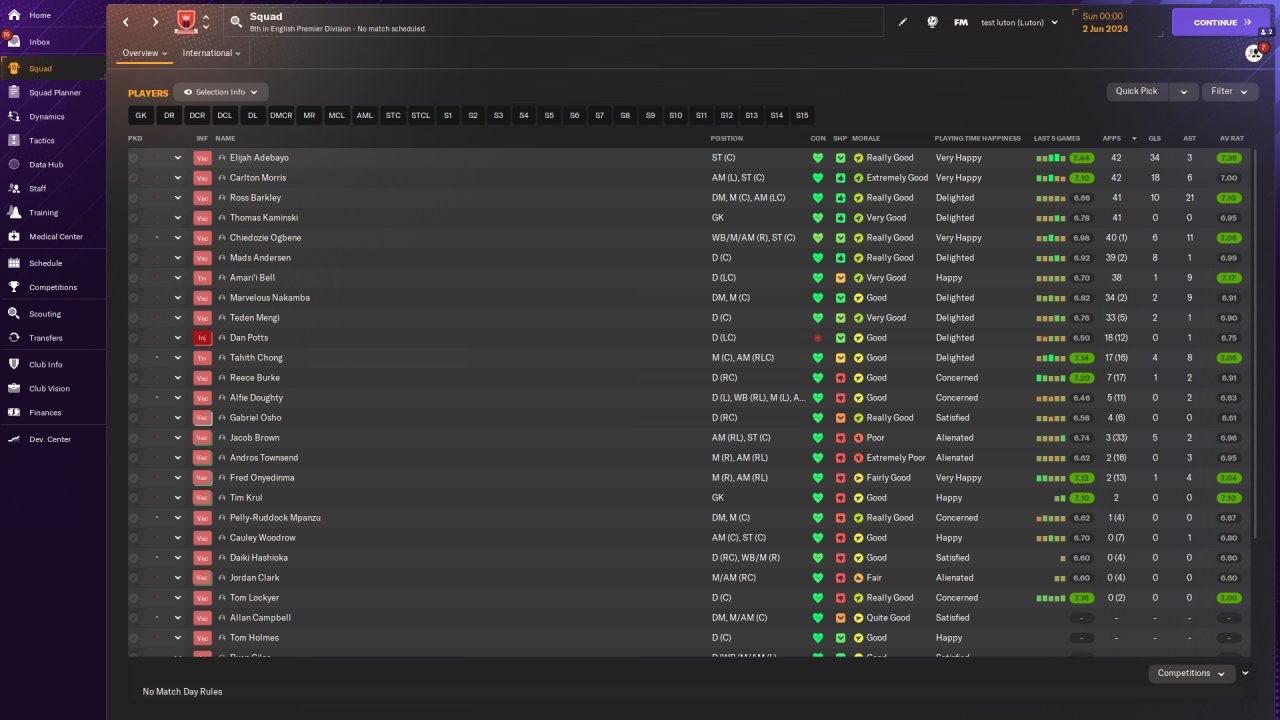
Task: Open the Overview tab menu
Action: click(x=145, y=53)
